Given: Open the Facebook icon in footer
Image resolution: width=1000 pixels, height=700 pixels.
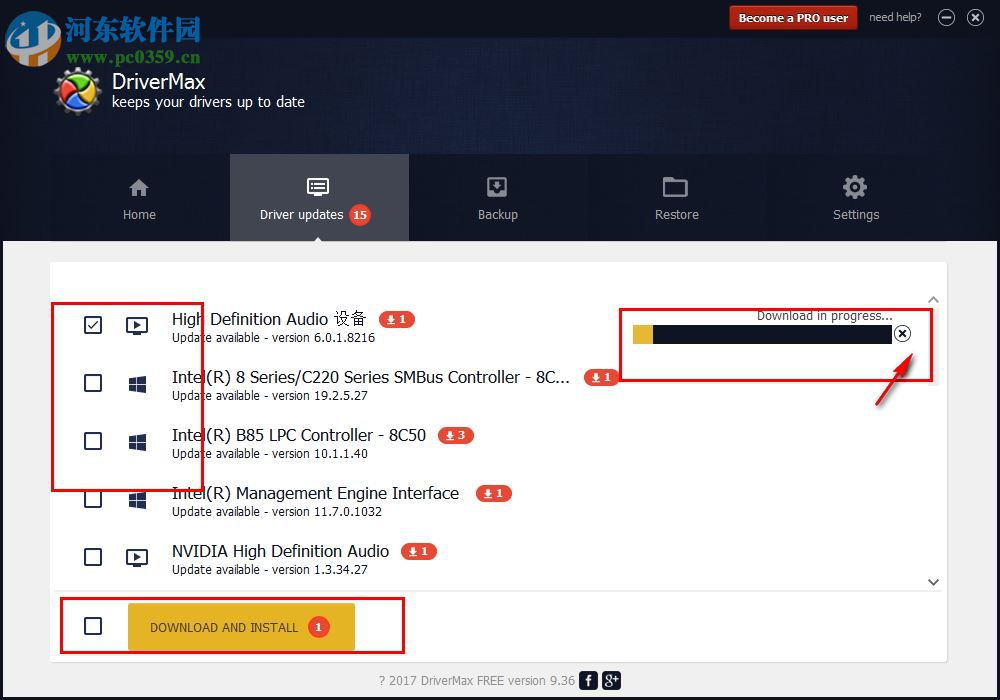Looking at the screenshot, I should (589, 680).
